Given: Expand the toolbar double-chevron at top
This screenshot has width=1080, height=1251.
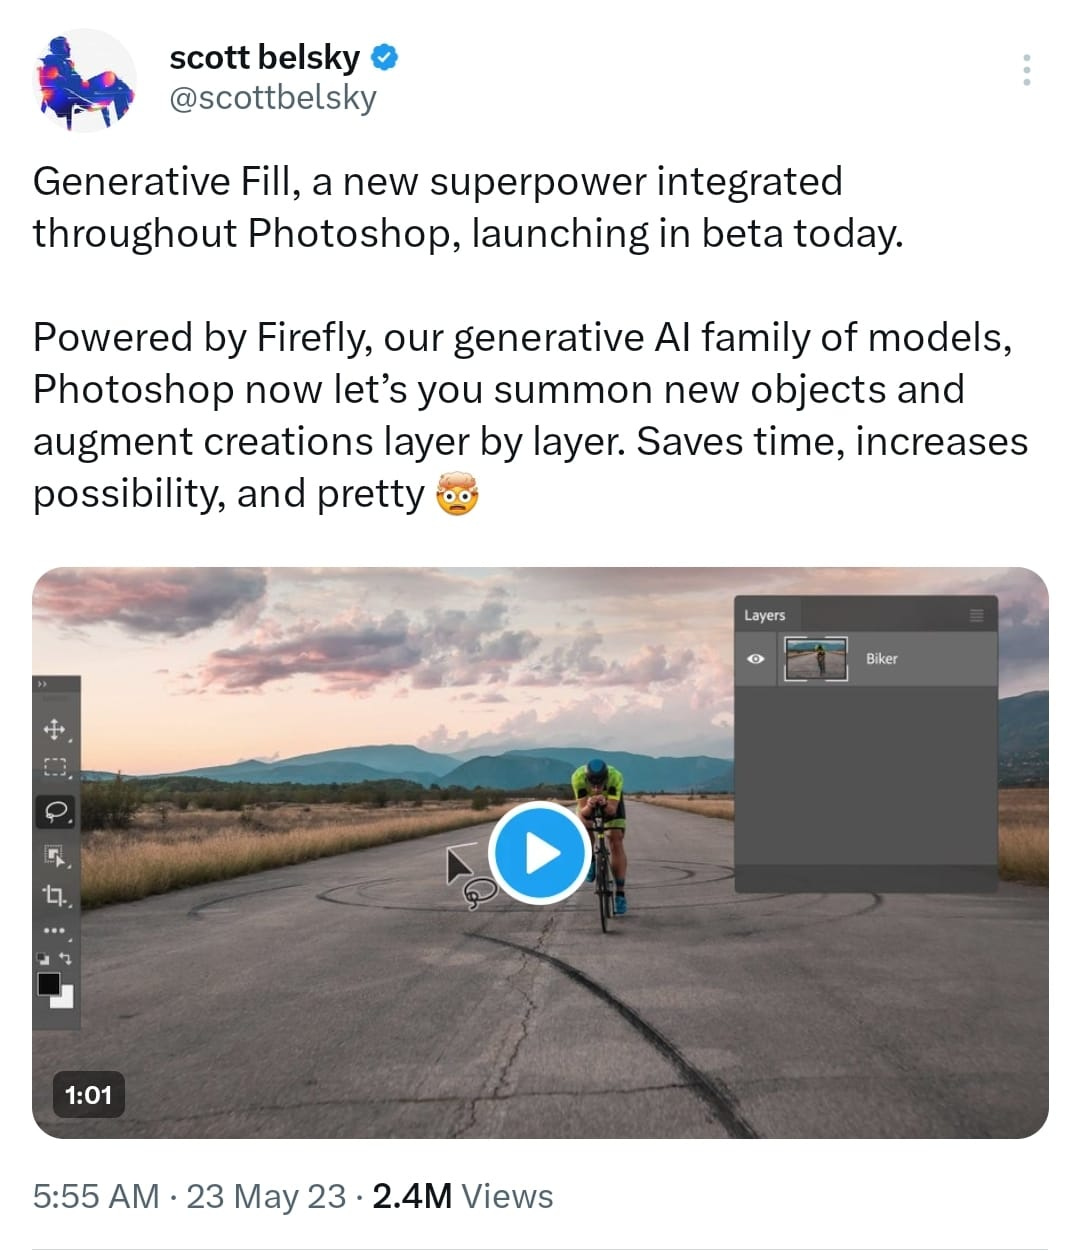Looking at the screenshot, I should pyautogui.click(x=43, y=684).
